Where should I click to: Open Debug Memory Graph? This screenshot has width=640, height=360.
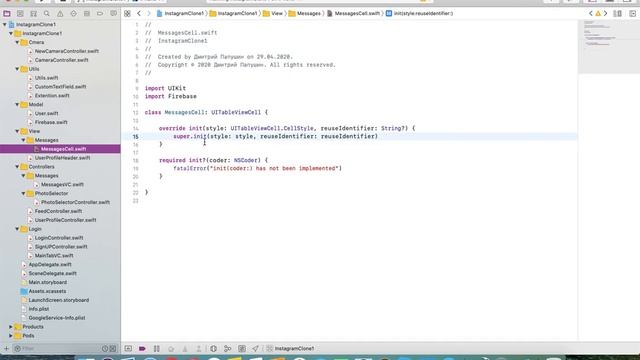point(228,349)
